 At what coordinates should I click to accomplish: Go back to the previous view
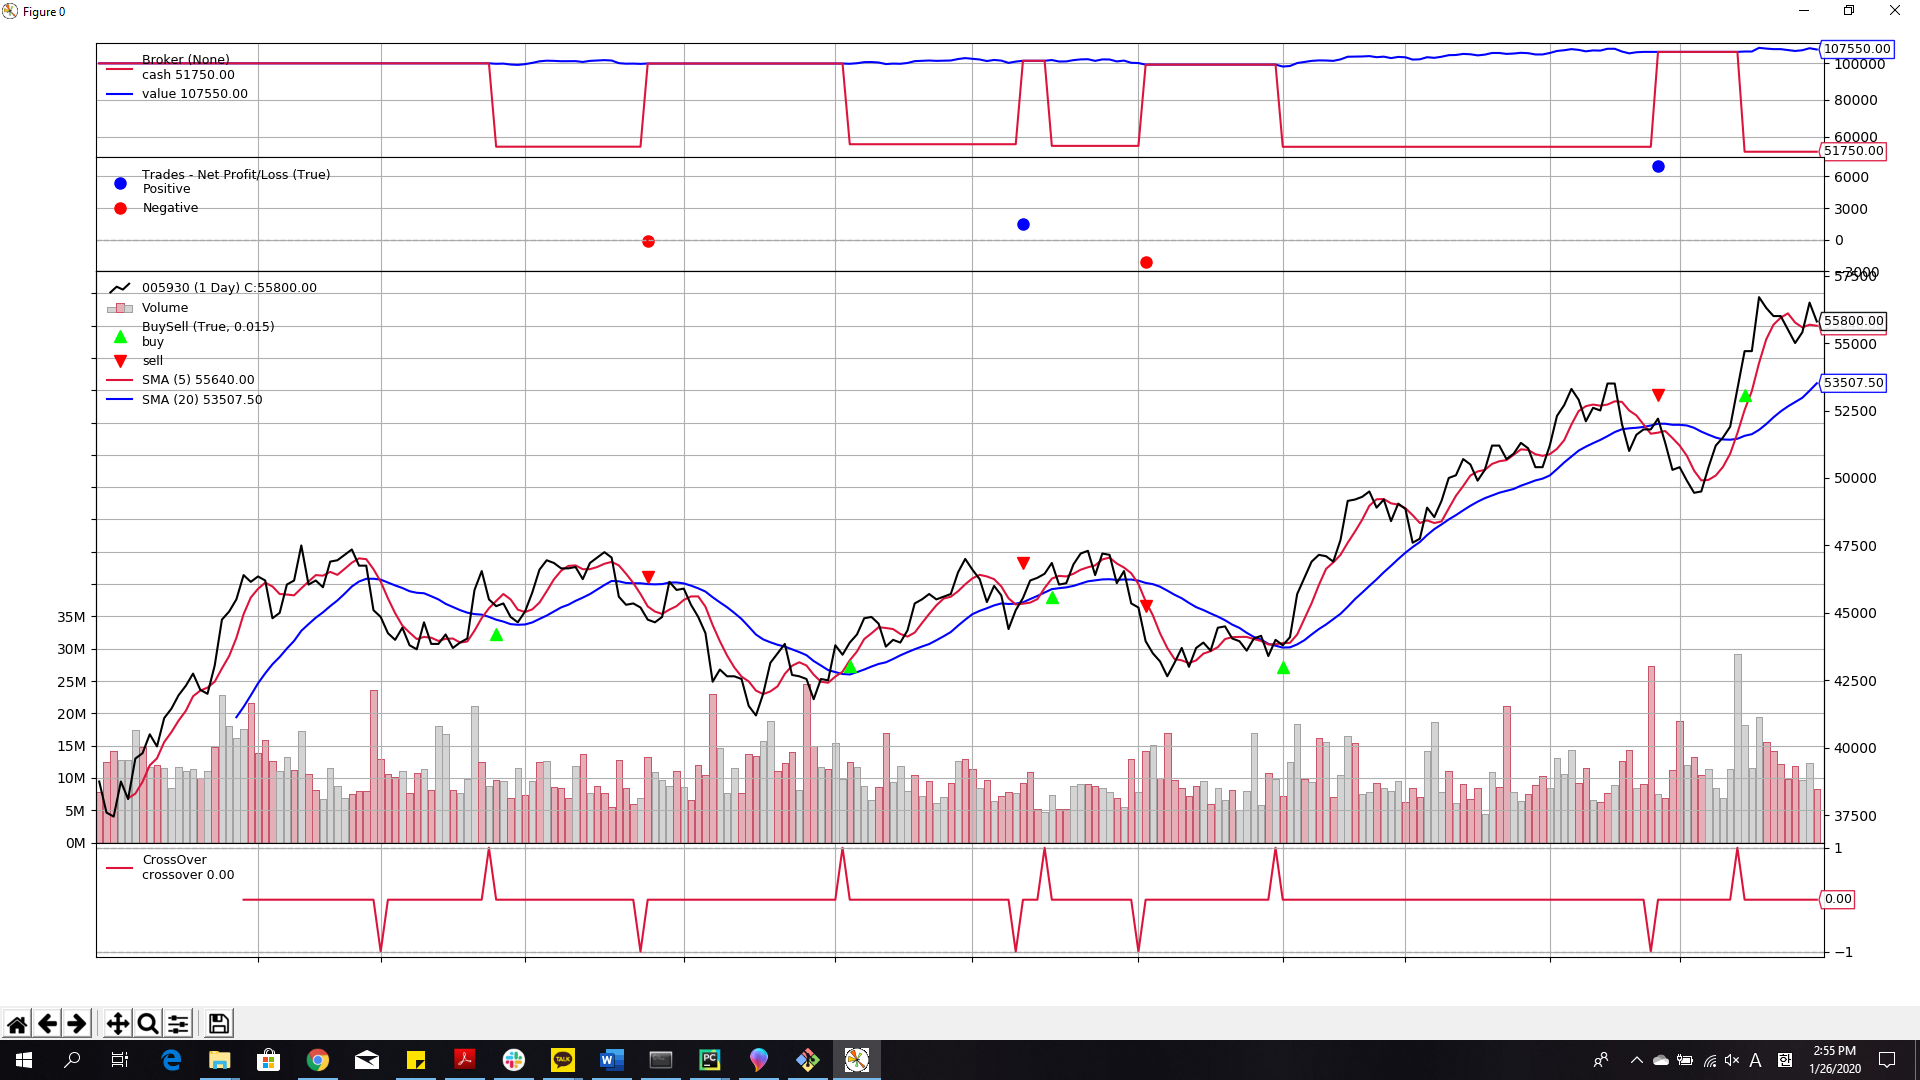pyautogui.click(x=47, y=1023)
